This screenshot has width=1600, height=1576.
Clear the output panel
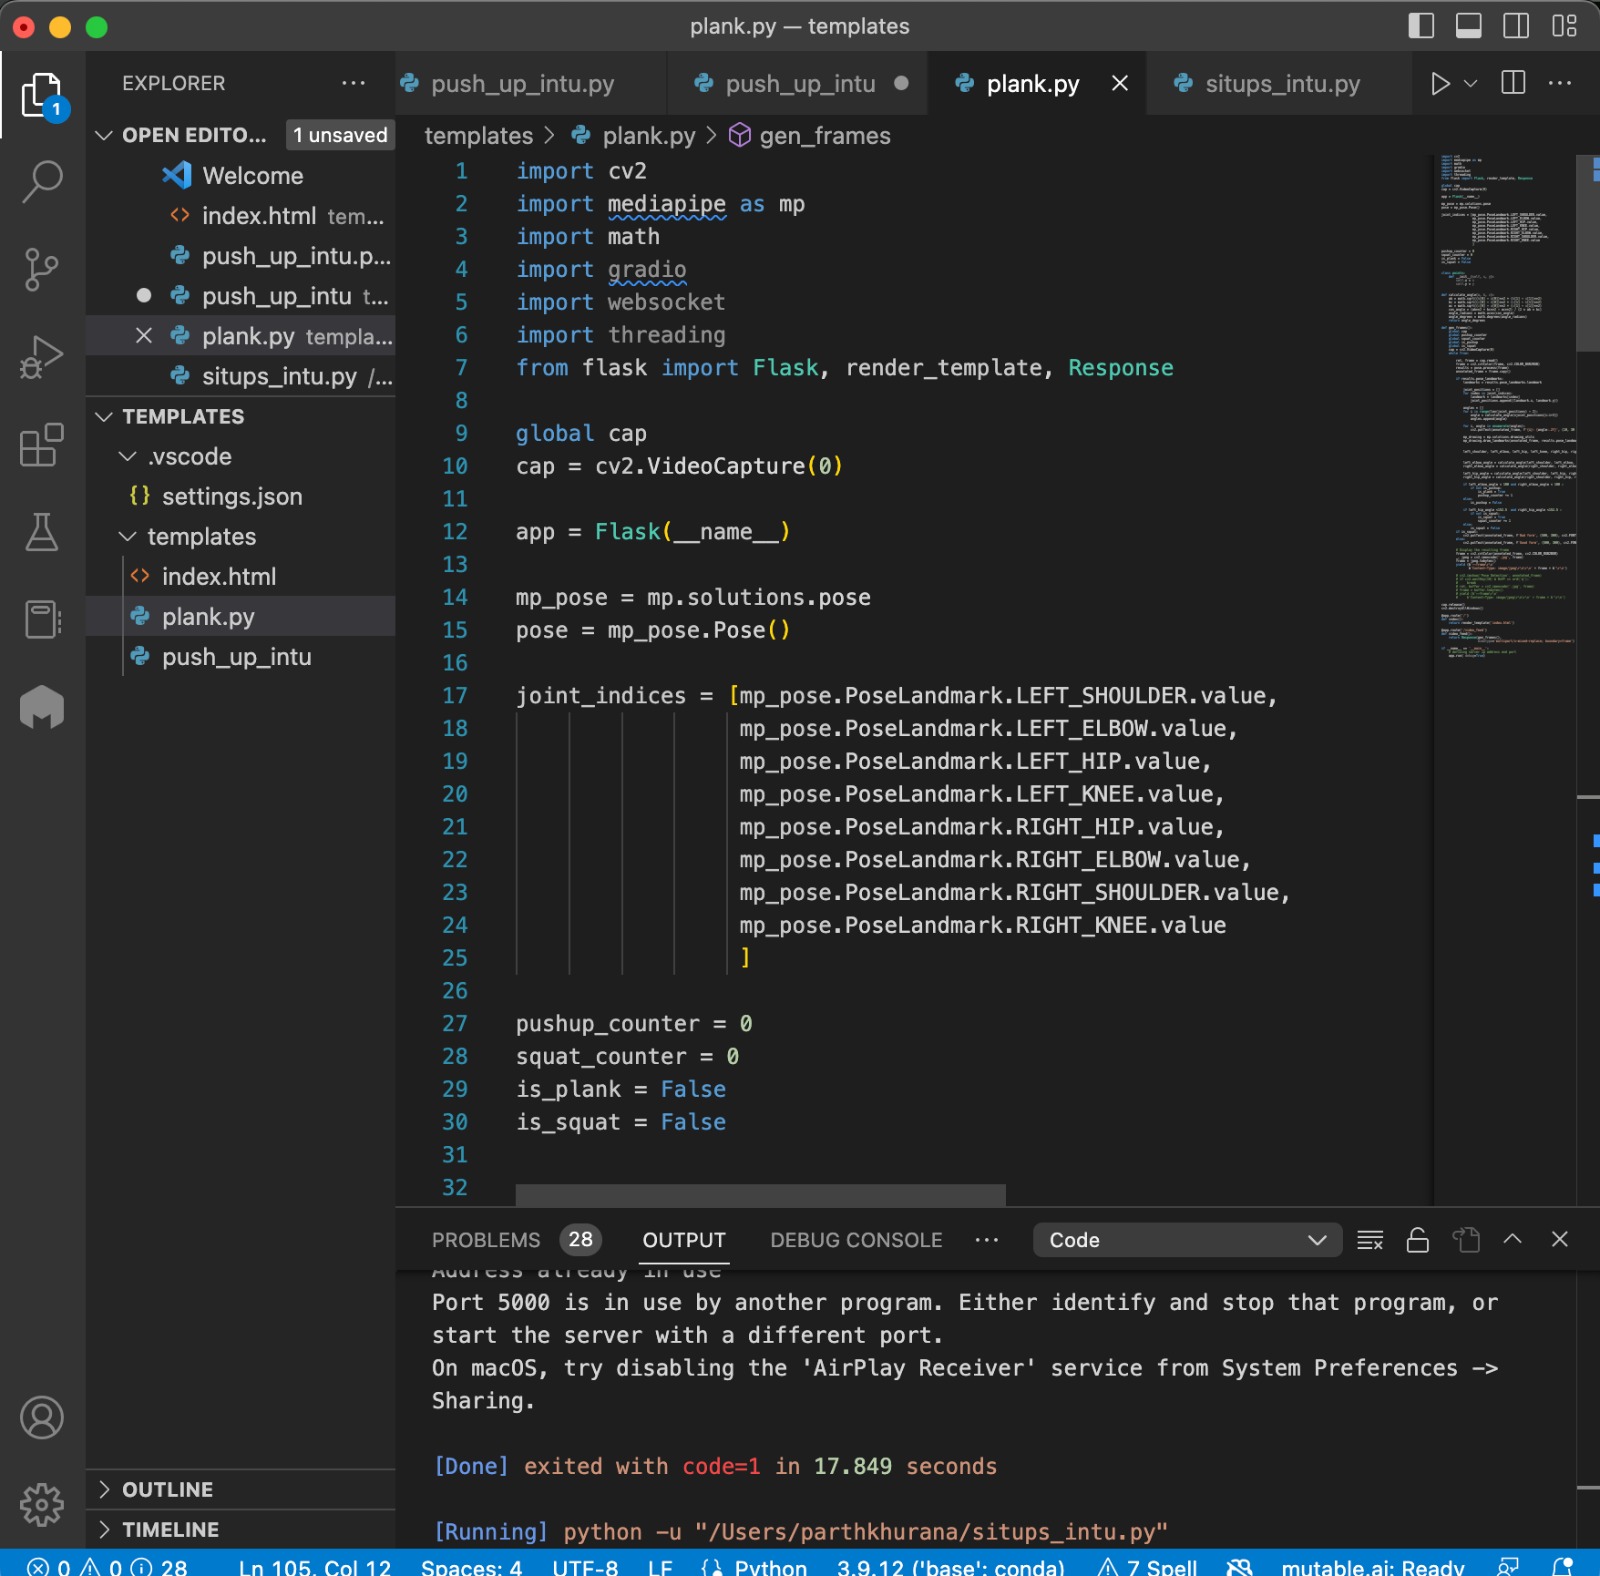click(x=1370, y=1240)
